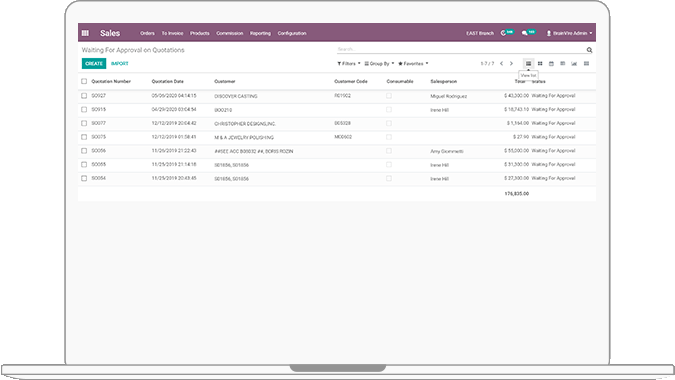Click into the Search field
Viewport: 675px width, 380px height.
point(461,49)
